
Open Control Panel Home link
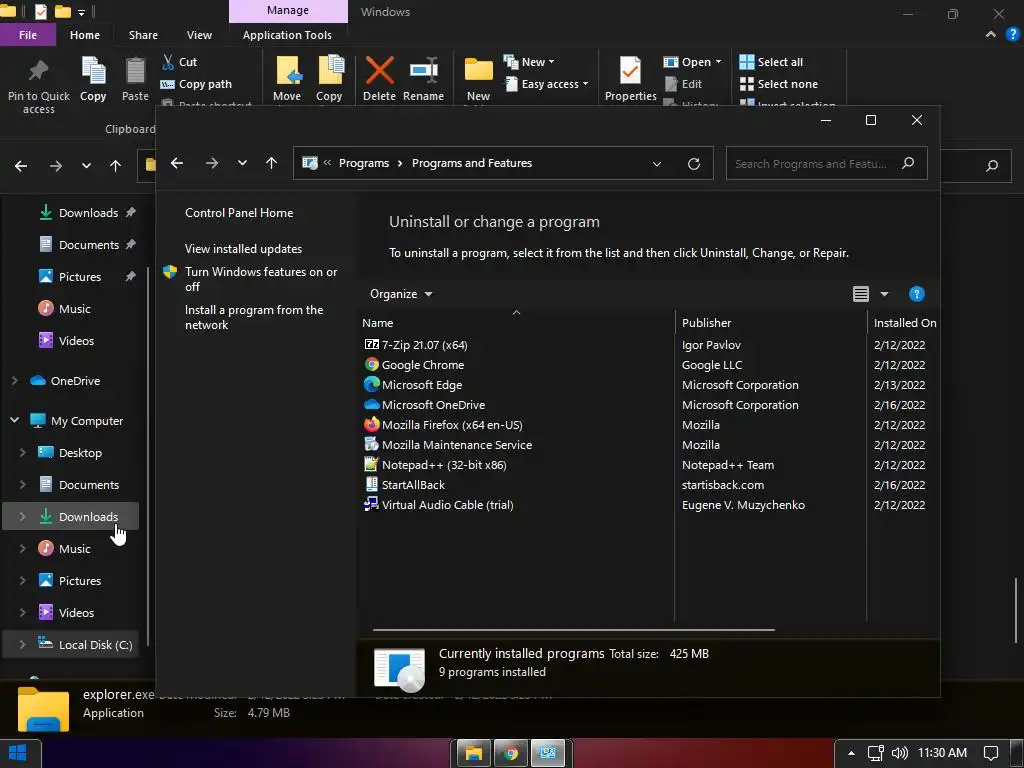pos(239,213)
